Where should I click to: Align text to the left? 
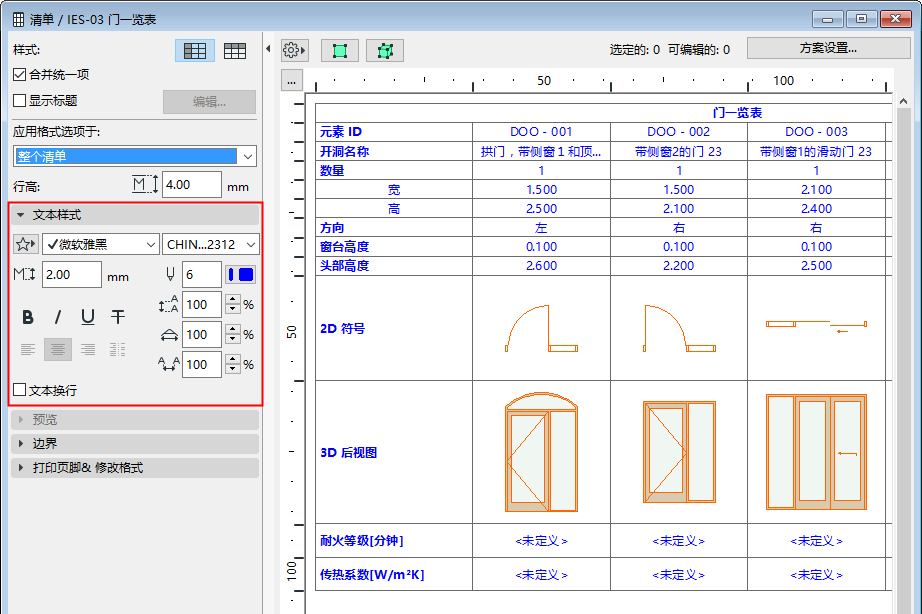coord(28,349)
